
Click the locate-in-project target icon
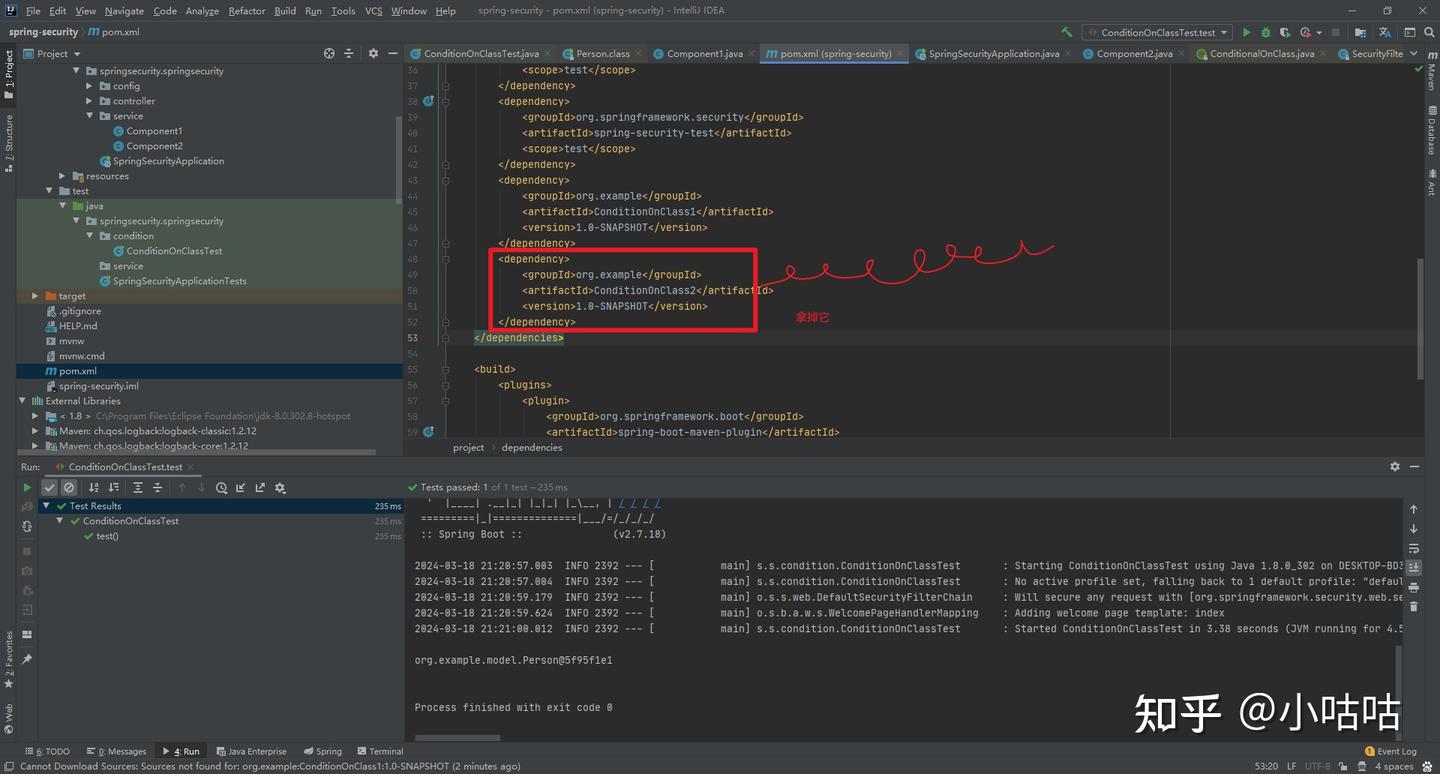coord(329,54)
